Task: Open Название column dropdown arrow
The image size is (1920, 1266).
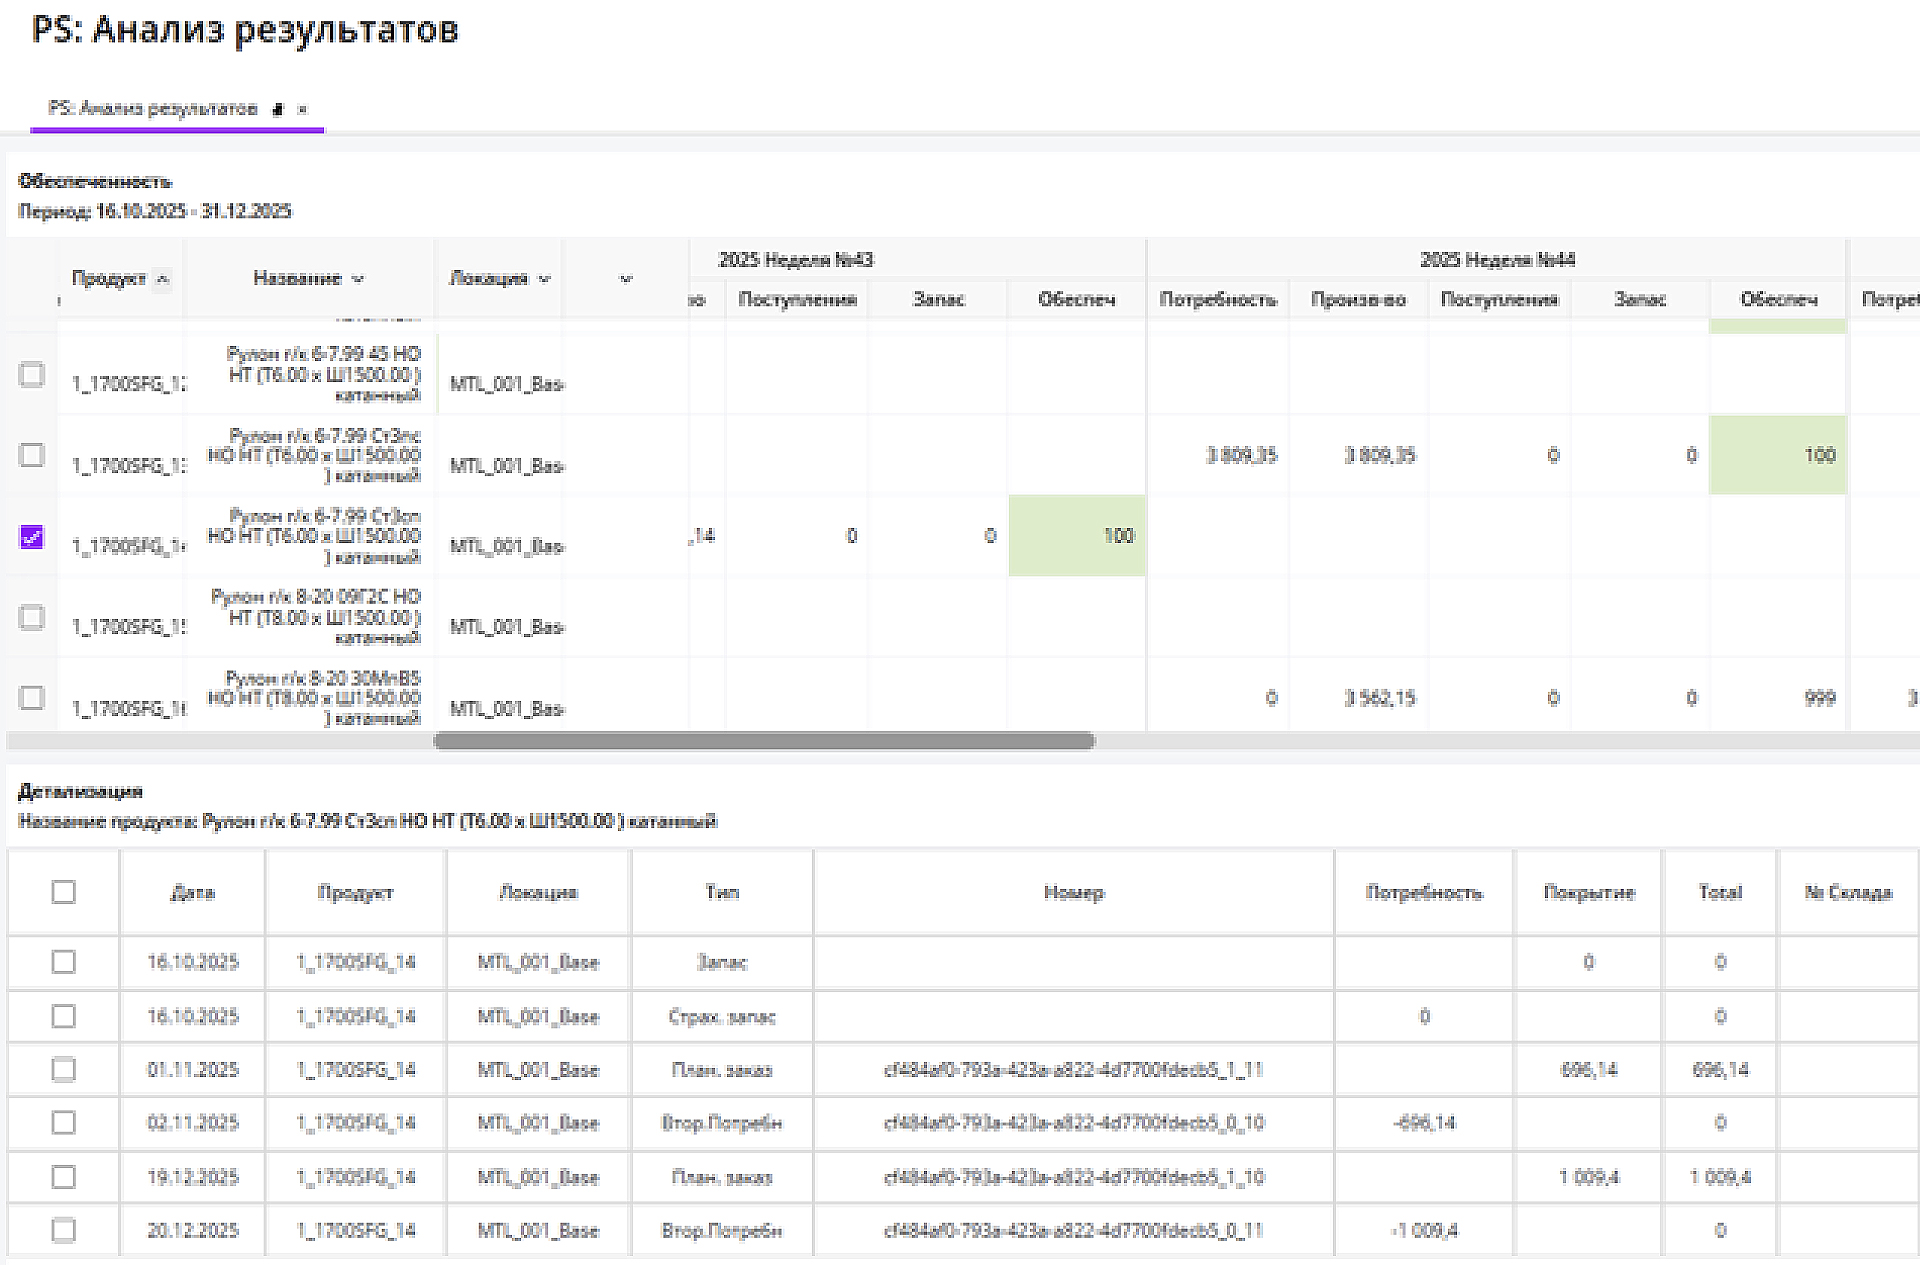Action: [358, 279]
